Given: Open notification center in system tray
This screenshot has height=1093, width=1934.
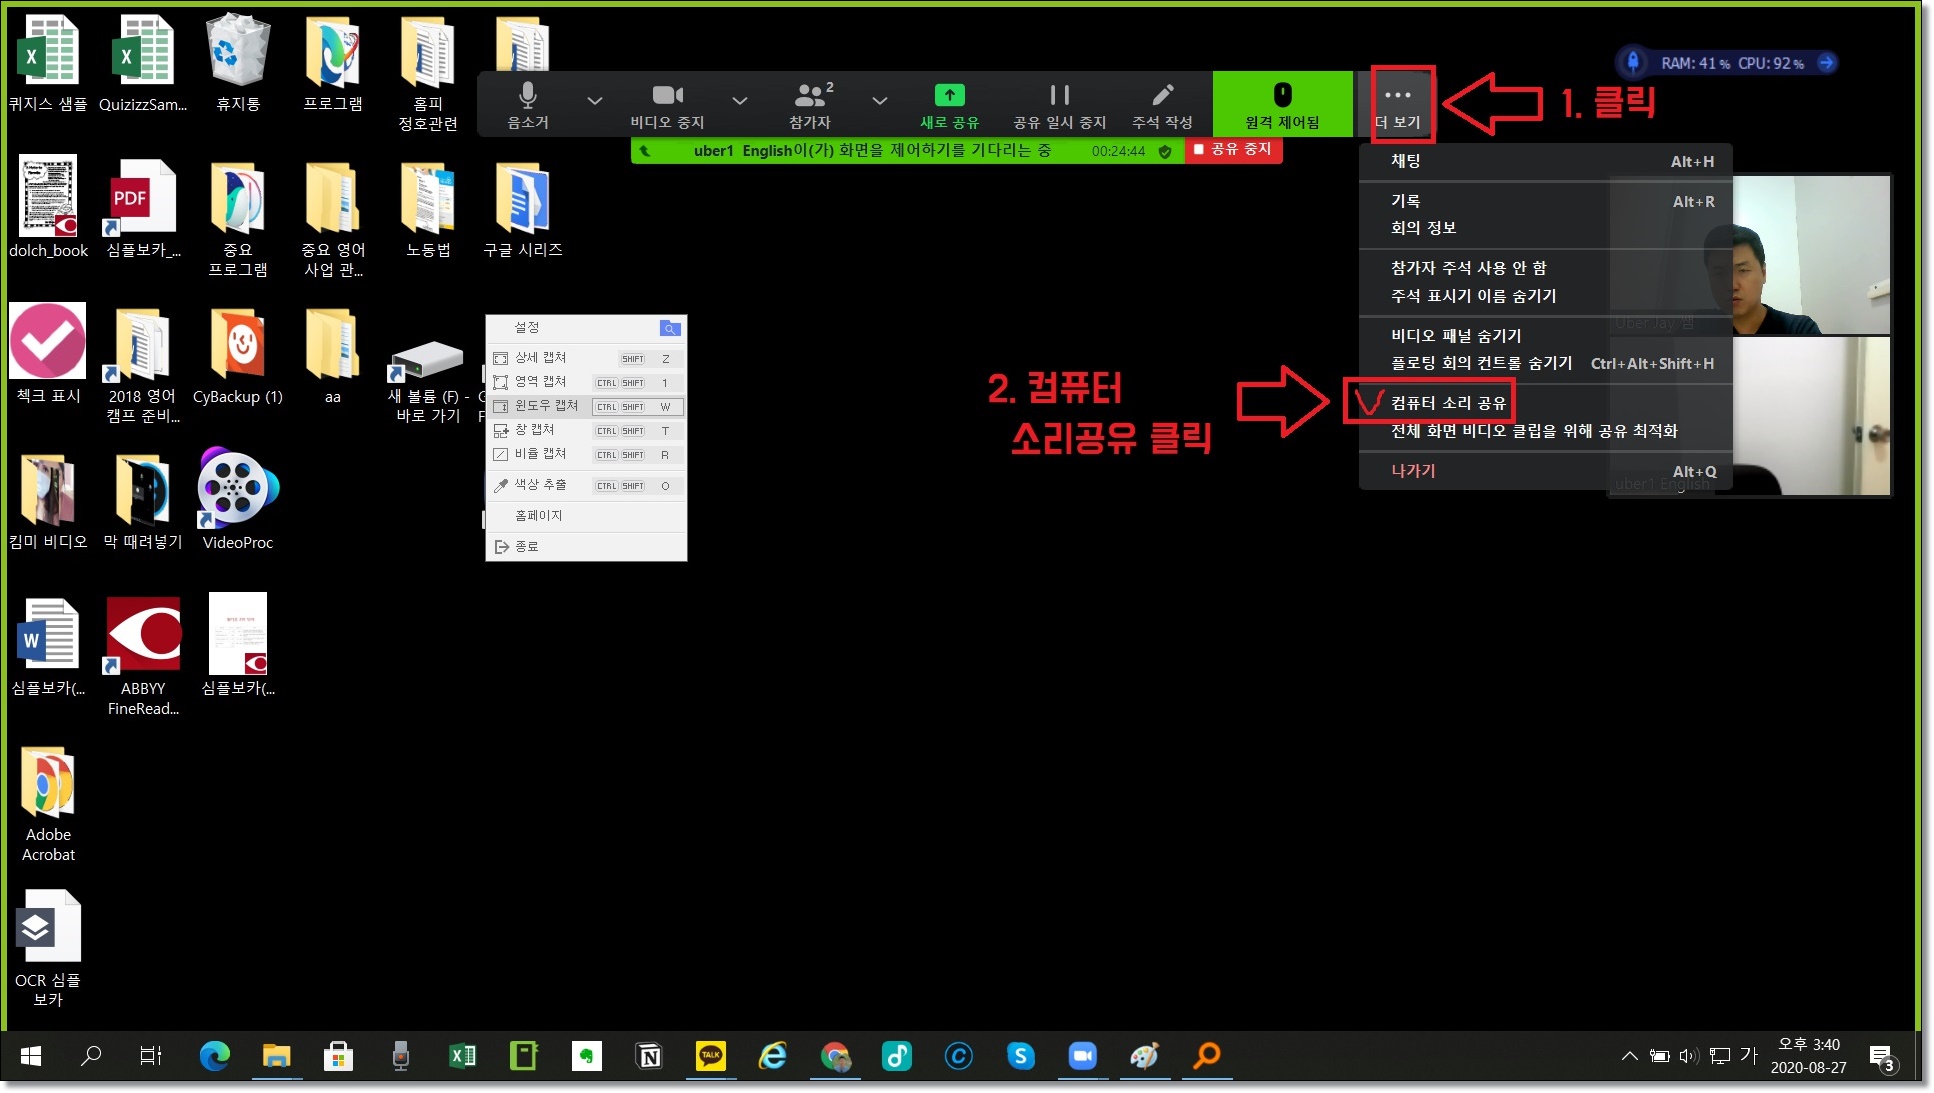Looking at the screenshot, I should (1881, 1057).
